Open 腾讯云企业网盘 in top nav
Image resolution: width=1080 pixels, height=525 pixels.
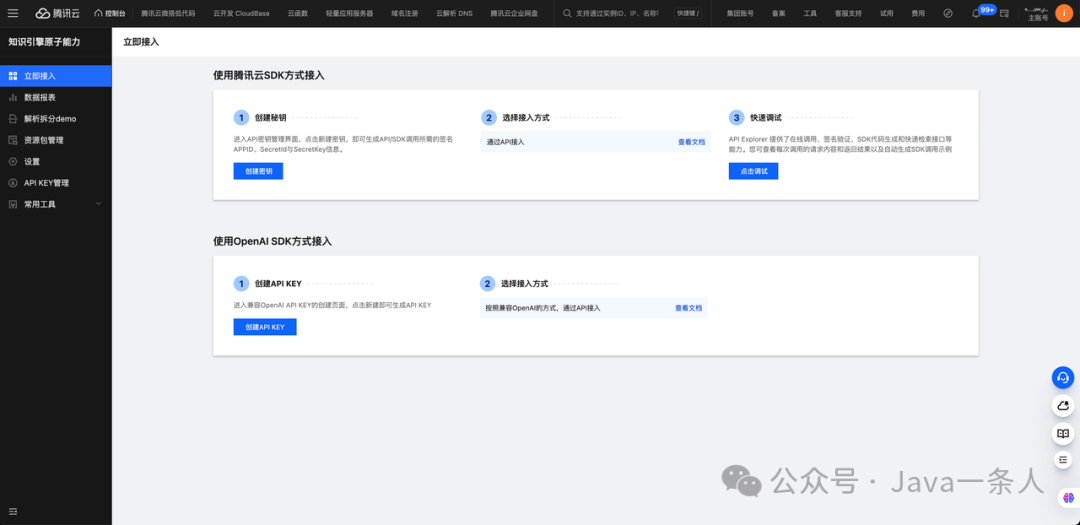point(514,13)
